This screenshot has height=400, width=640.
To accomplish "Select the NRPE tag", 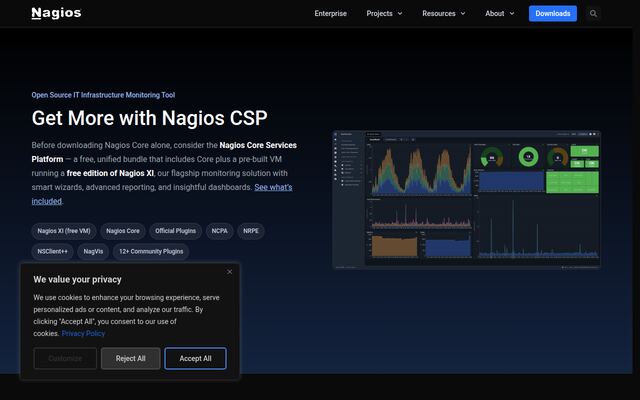I will pyautogui.click(x=251, y=231).
